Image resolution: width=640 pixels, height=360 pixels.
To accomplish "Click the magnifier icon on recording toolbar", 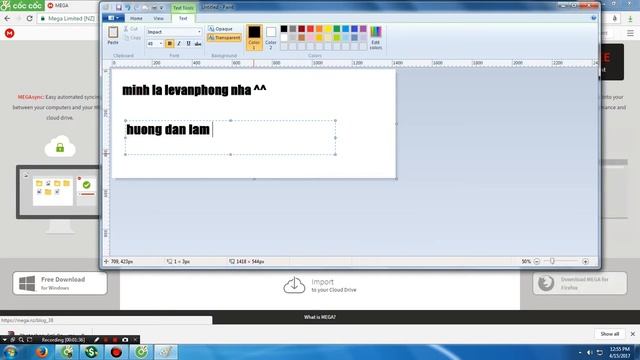I will click(21, 340).
